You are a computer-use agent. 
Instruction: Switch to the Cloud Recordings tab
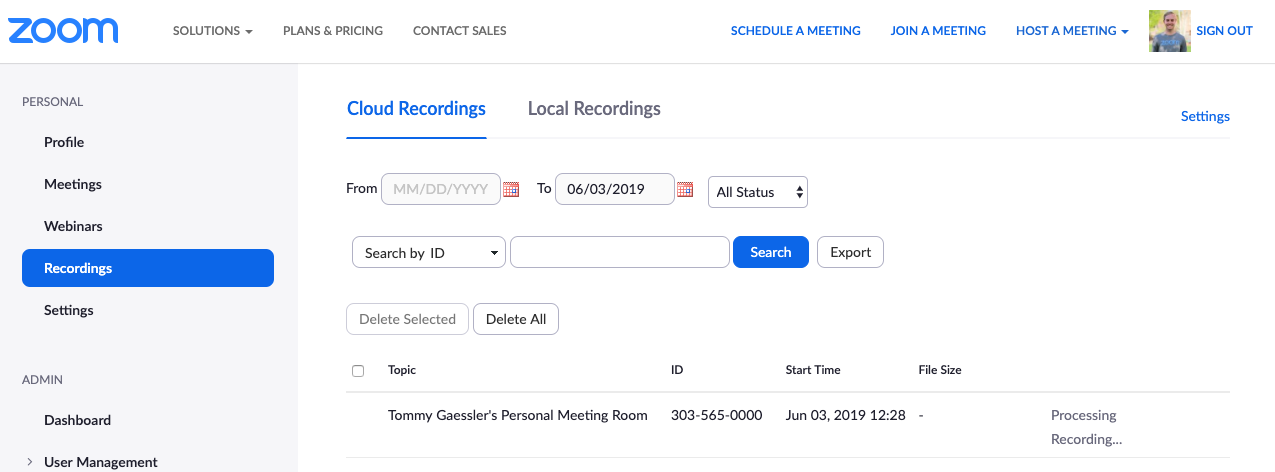416,109
